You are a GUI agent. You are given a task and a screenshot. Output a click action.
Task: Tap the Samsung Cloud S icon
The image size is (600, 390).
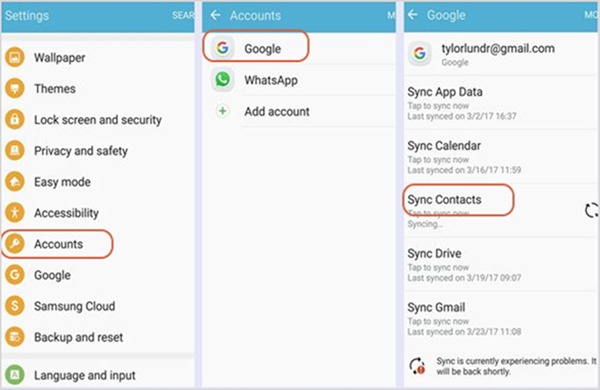pos(15,305)
